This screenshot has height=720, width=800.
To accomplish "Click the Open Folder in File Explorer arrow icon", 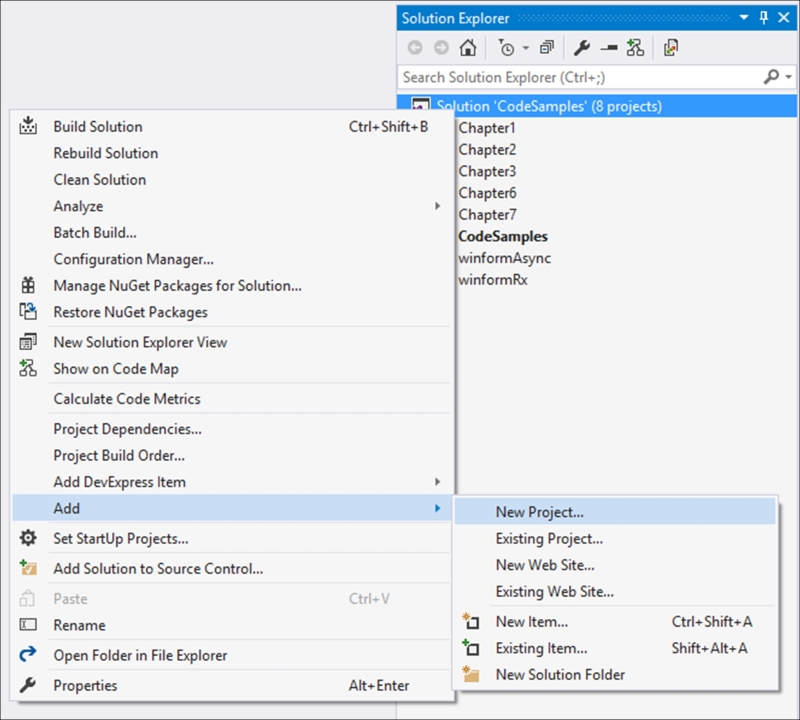I will tap(28, 654).
